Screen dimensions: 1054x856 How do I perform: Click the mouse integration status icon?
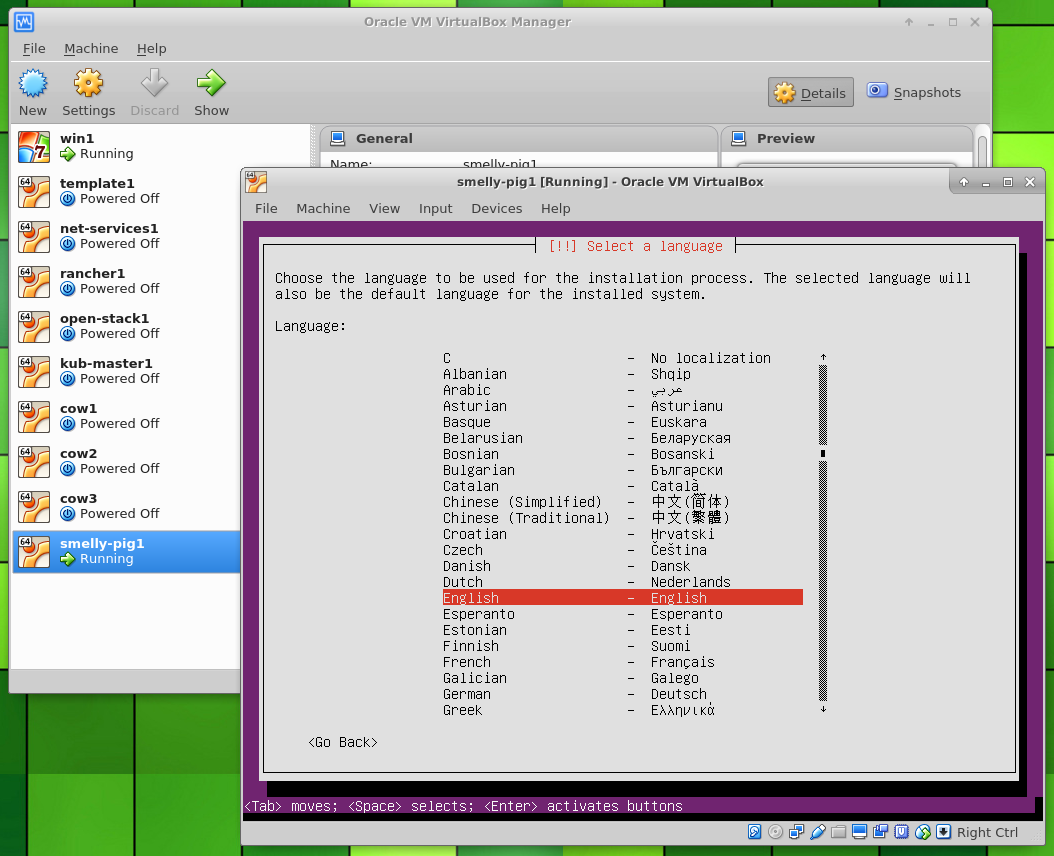tap(923, 832)
